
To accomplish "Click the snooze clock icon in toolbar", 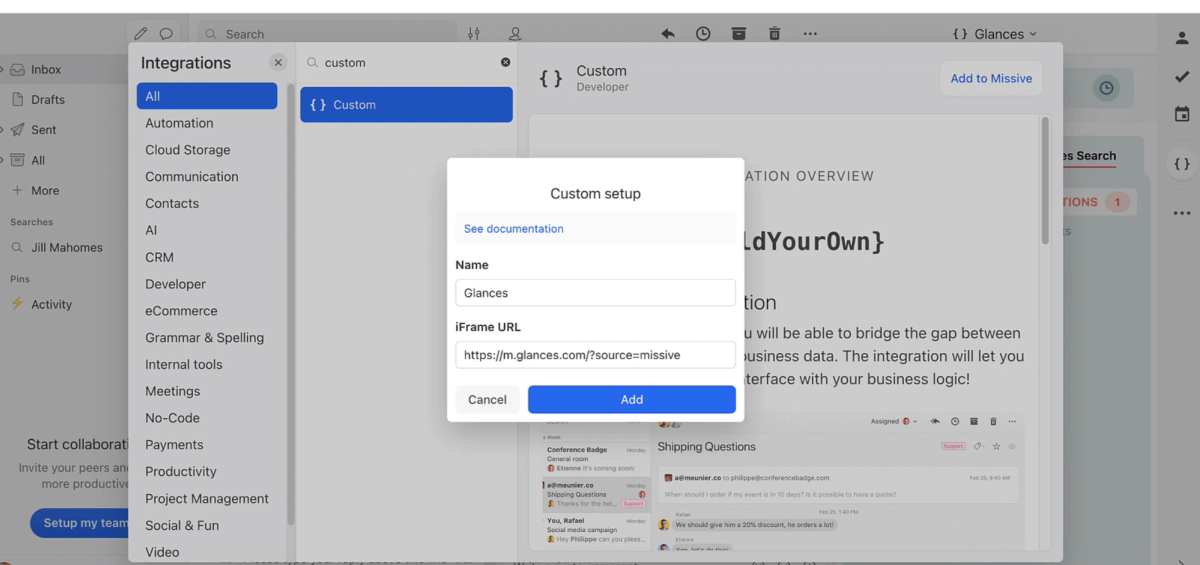I will tap(703, 34).
